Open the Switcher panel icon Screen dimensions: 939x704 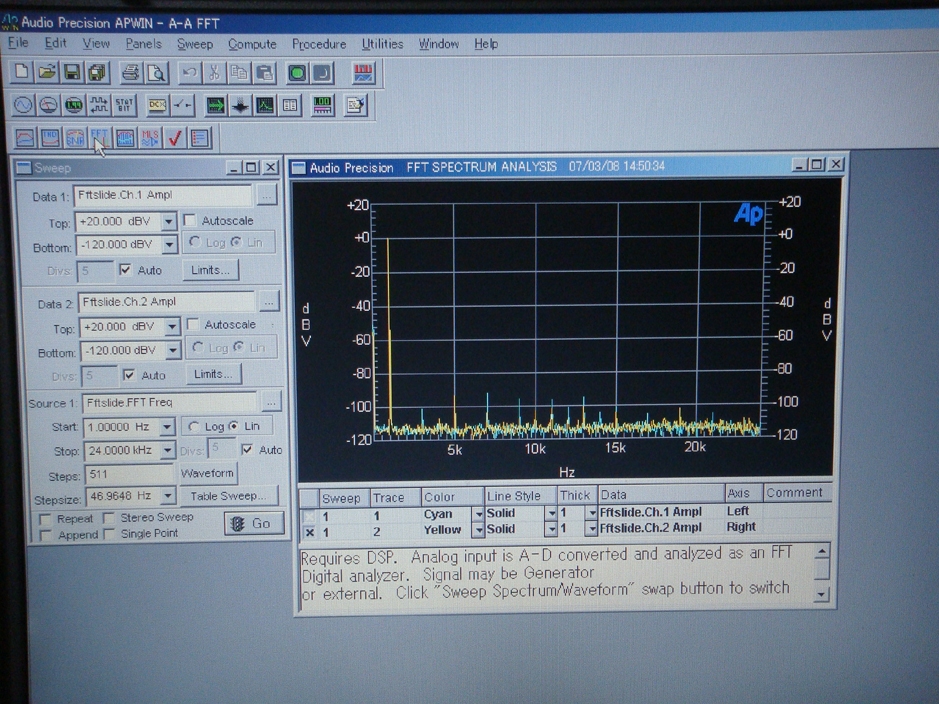point(183,105)
